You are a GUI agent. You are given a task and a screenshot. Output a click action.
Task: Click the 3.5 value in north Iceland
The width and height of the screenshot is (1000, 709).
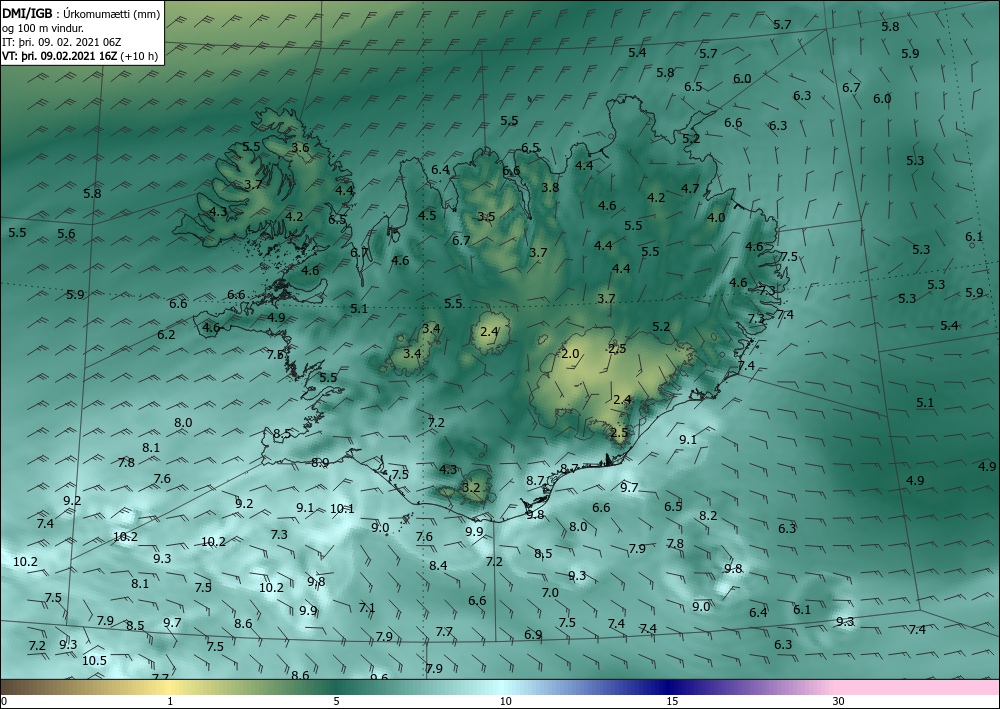pyautogui.click(x=487, y=217)
